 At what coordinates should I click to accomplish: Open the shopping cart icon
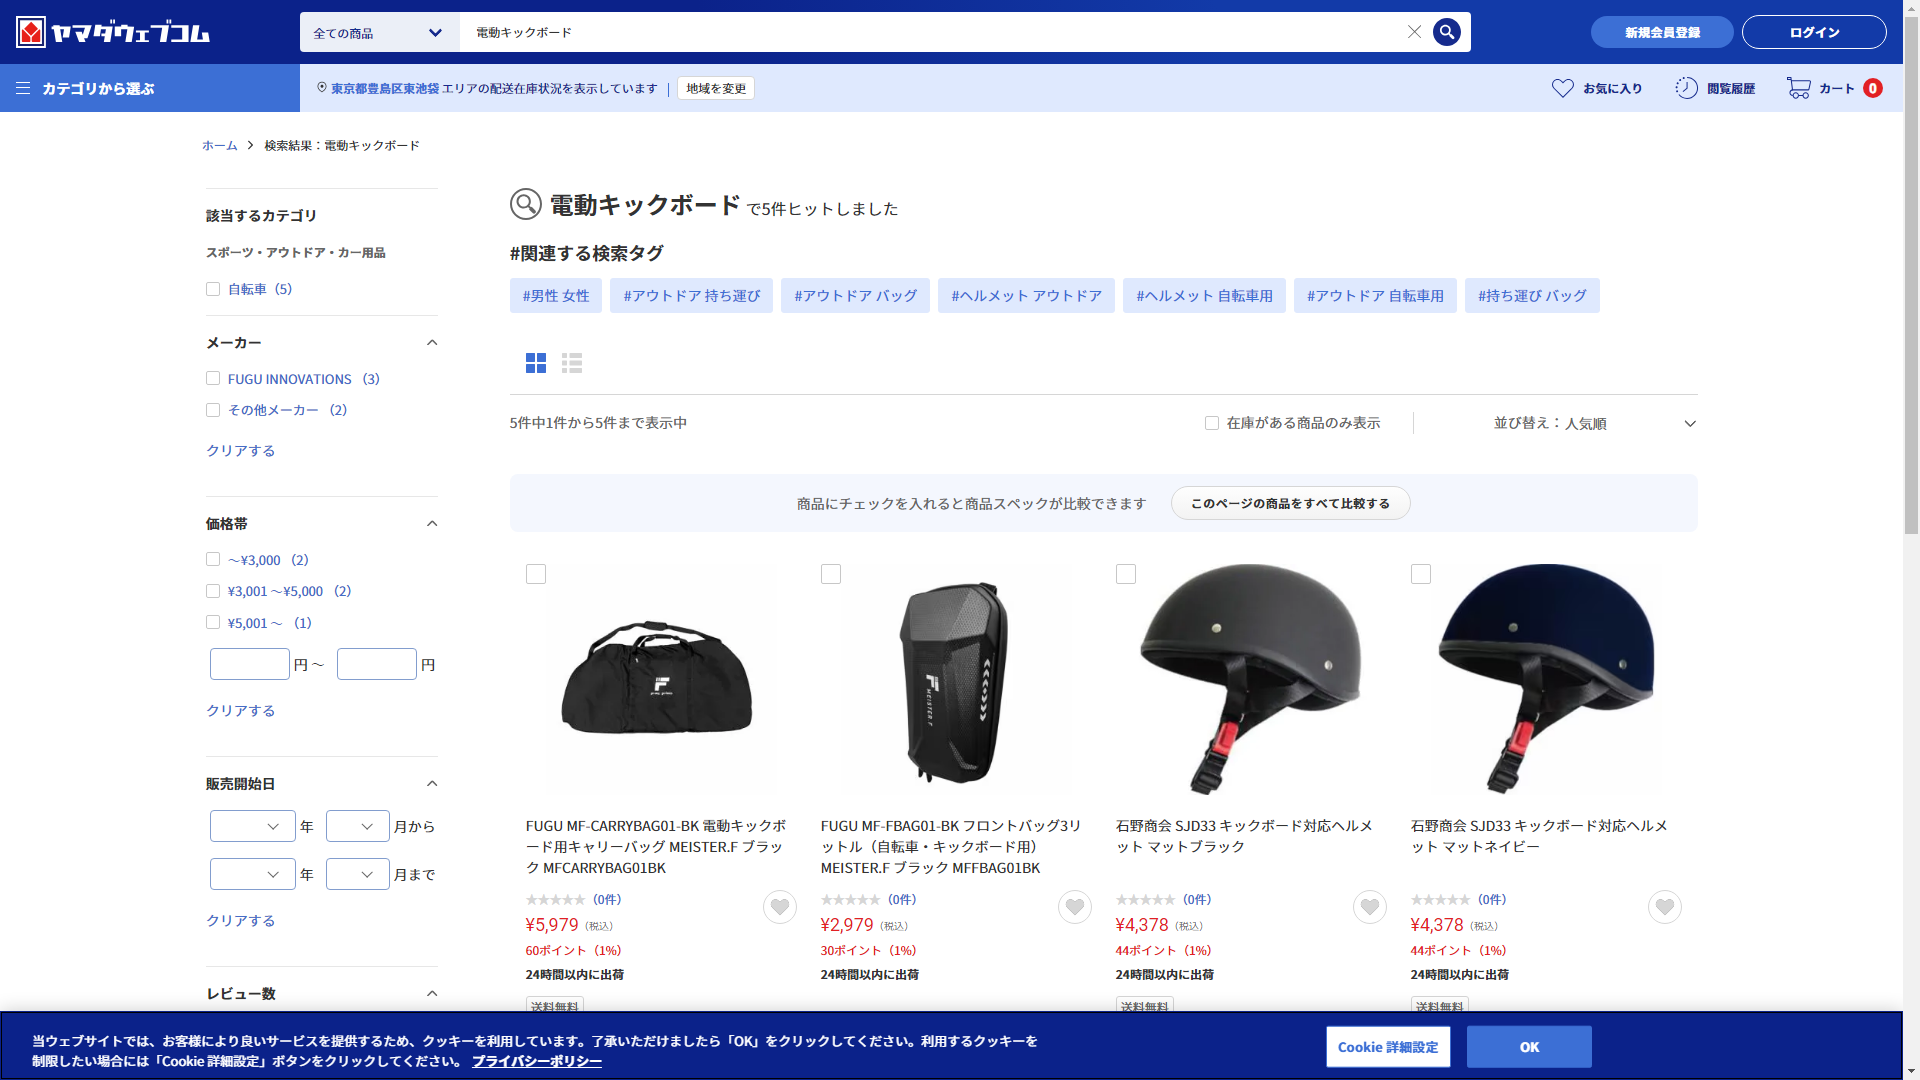pyautogui.click(x=1798, y=88)
